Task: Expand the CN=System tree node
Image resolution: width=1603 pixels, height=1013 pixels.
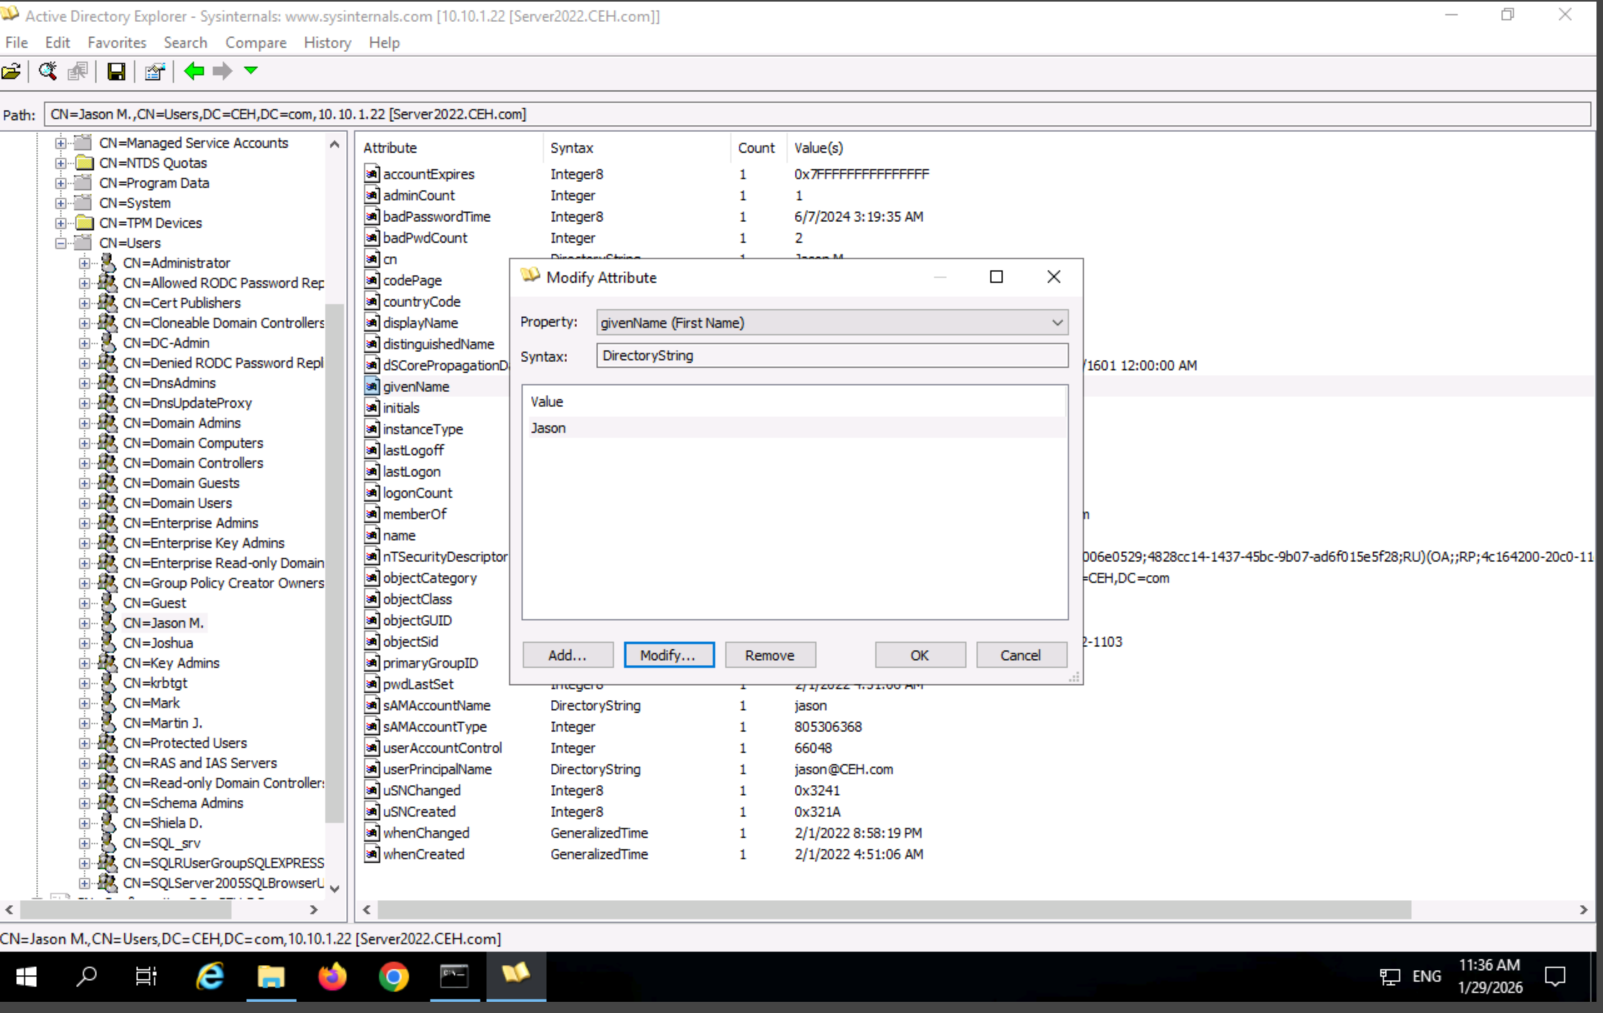Action: 61,203
